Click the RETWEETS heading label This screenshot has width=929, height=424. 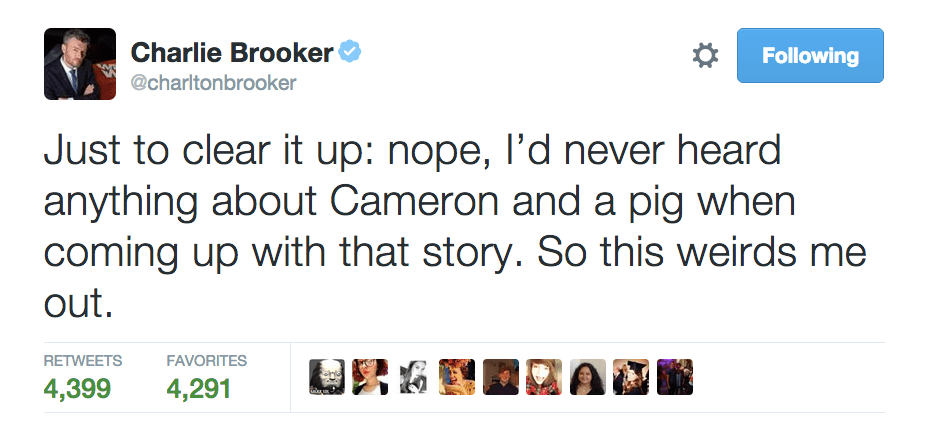point(82,361)
